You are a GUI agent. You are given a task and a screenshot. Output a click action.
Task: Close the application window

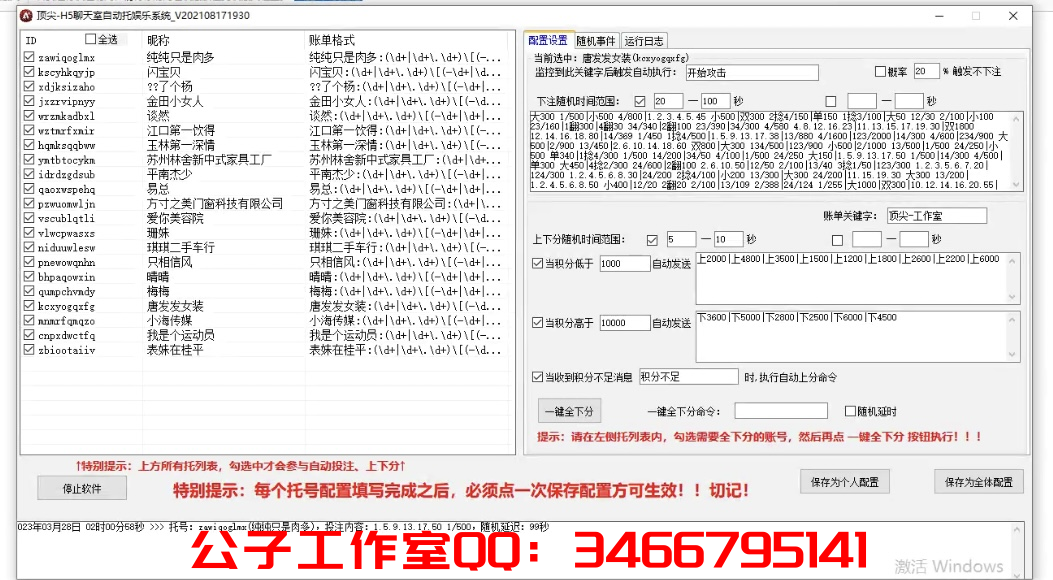point(1013,15)
